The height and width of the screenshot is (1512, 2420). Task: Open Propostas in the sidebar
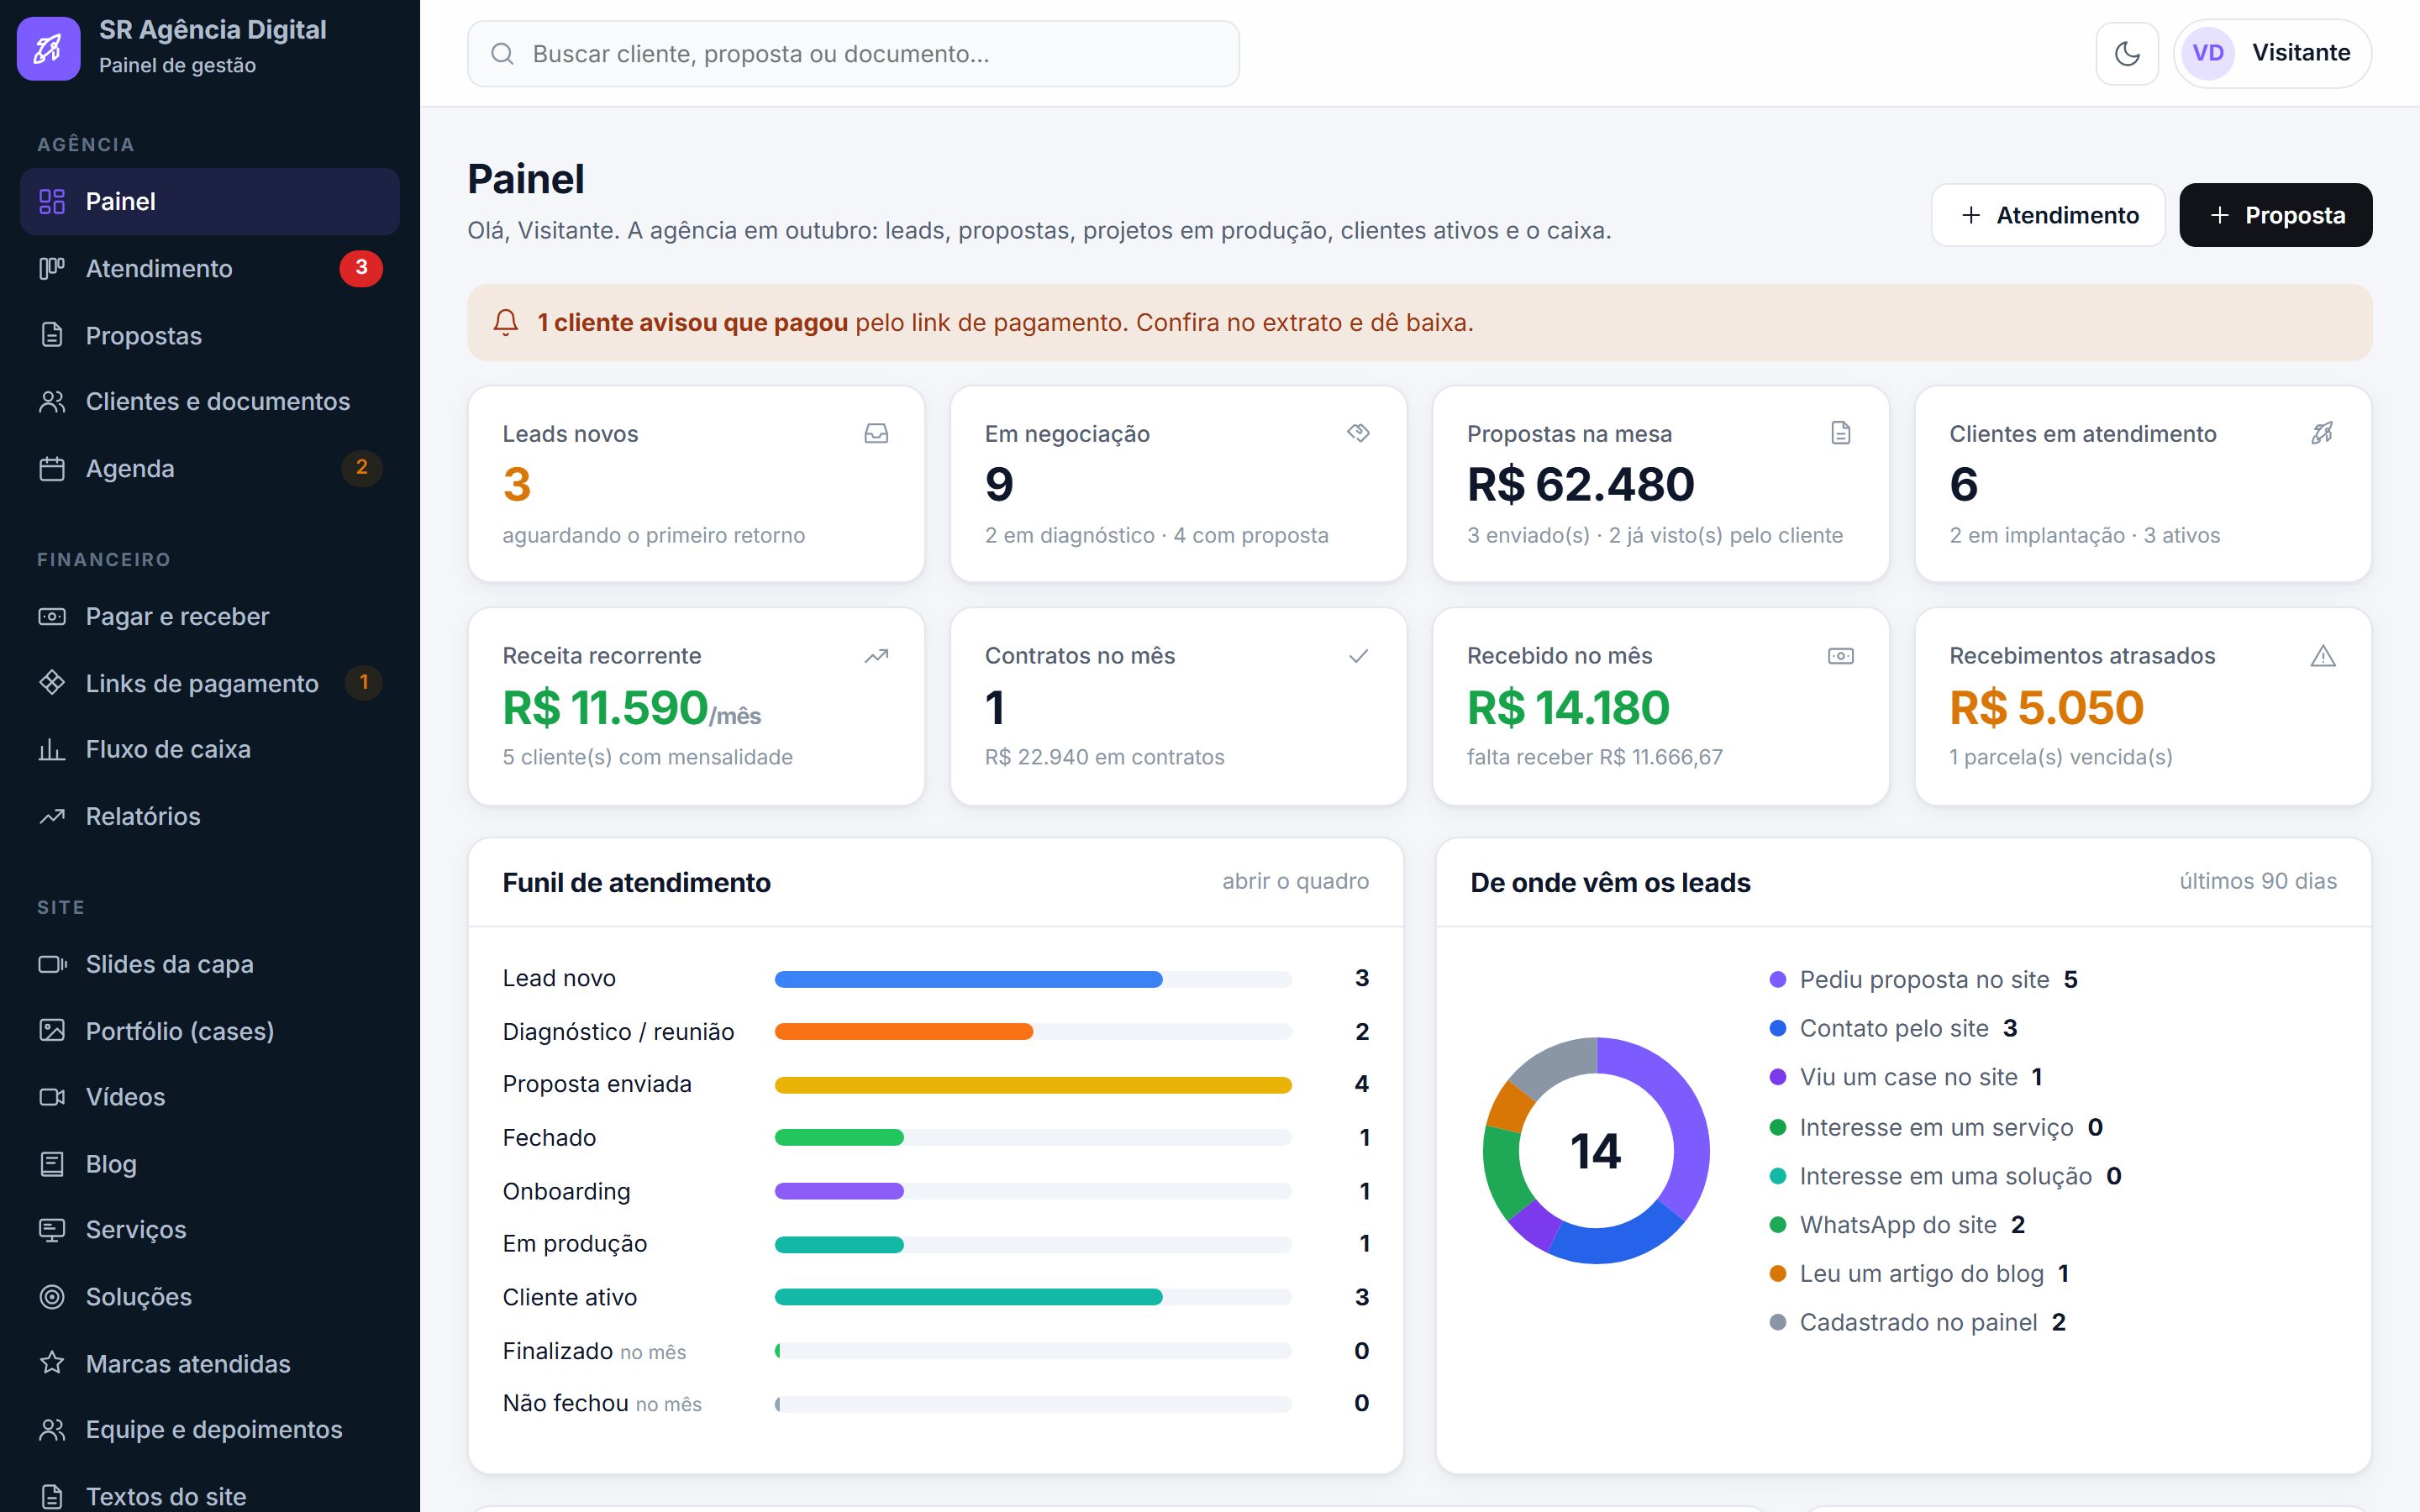[x=210, y=335]
